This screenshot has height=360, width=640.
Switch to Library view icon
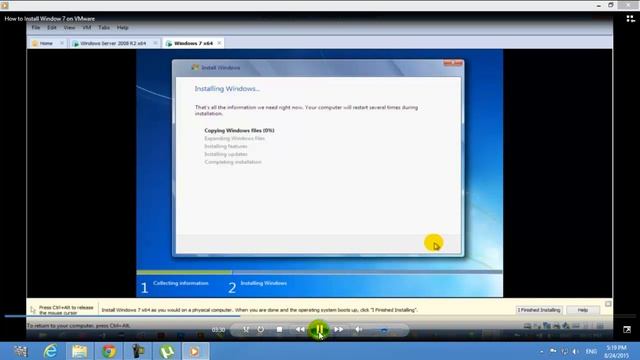pos(630,18)
